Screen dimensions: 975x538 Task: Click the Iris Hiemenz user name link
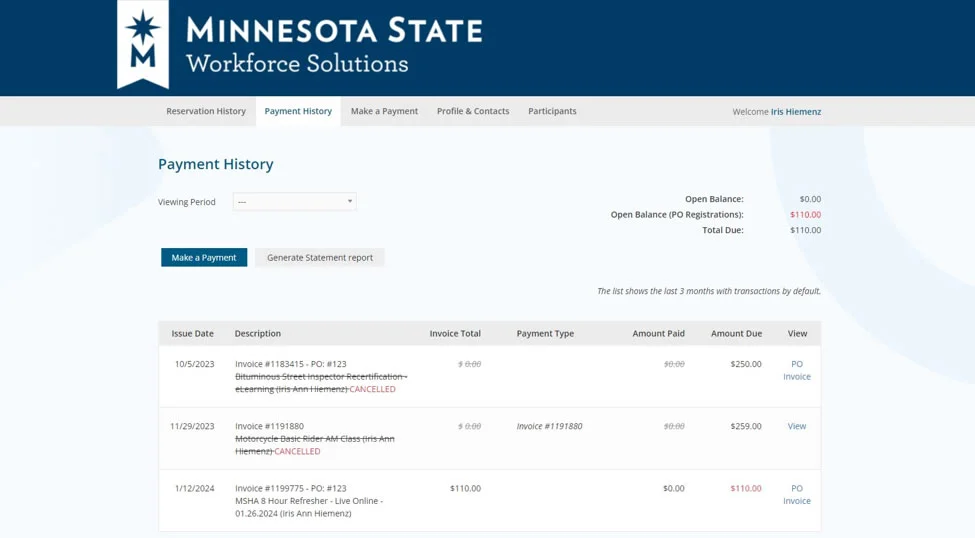(x=796, y=112)
